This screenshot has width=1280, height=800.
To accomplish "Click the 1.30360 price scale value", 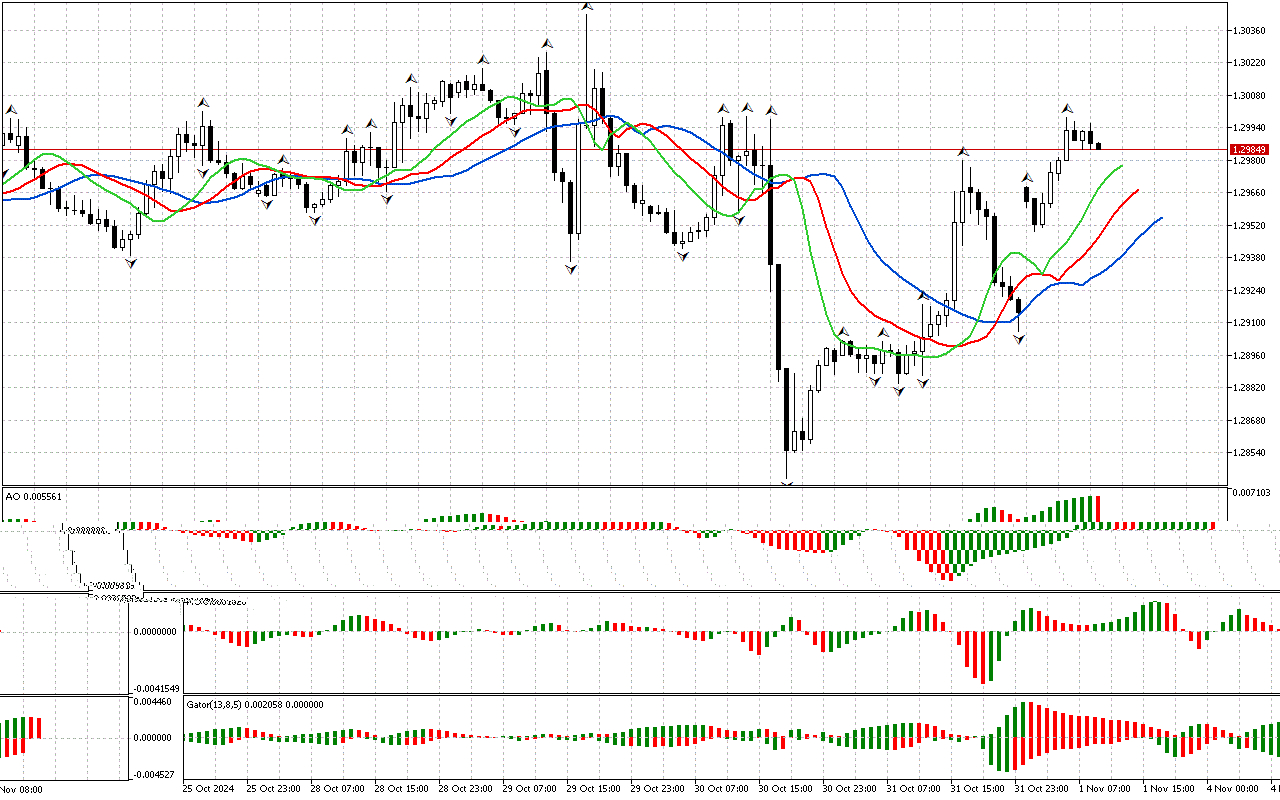I will point(1251,30).
